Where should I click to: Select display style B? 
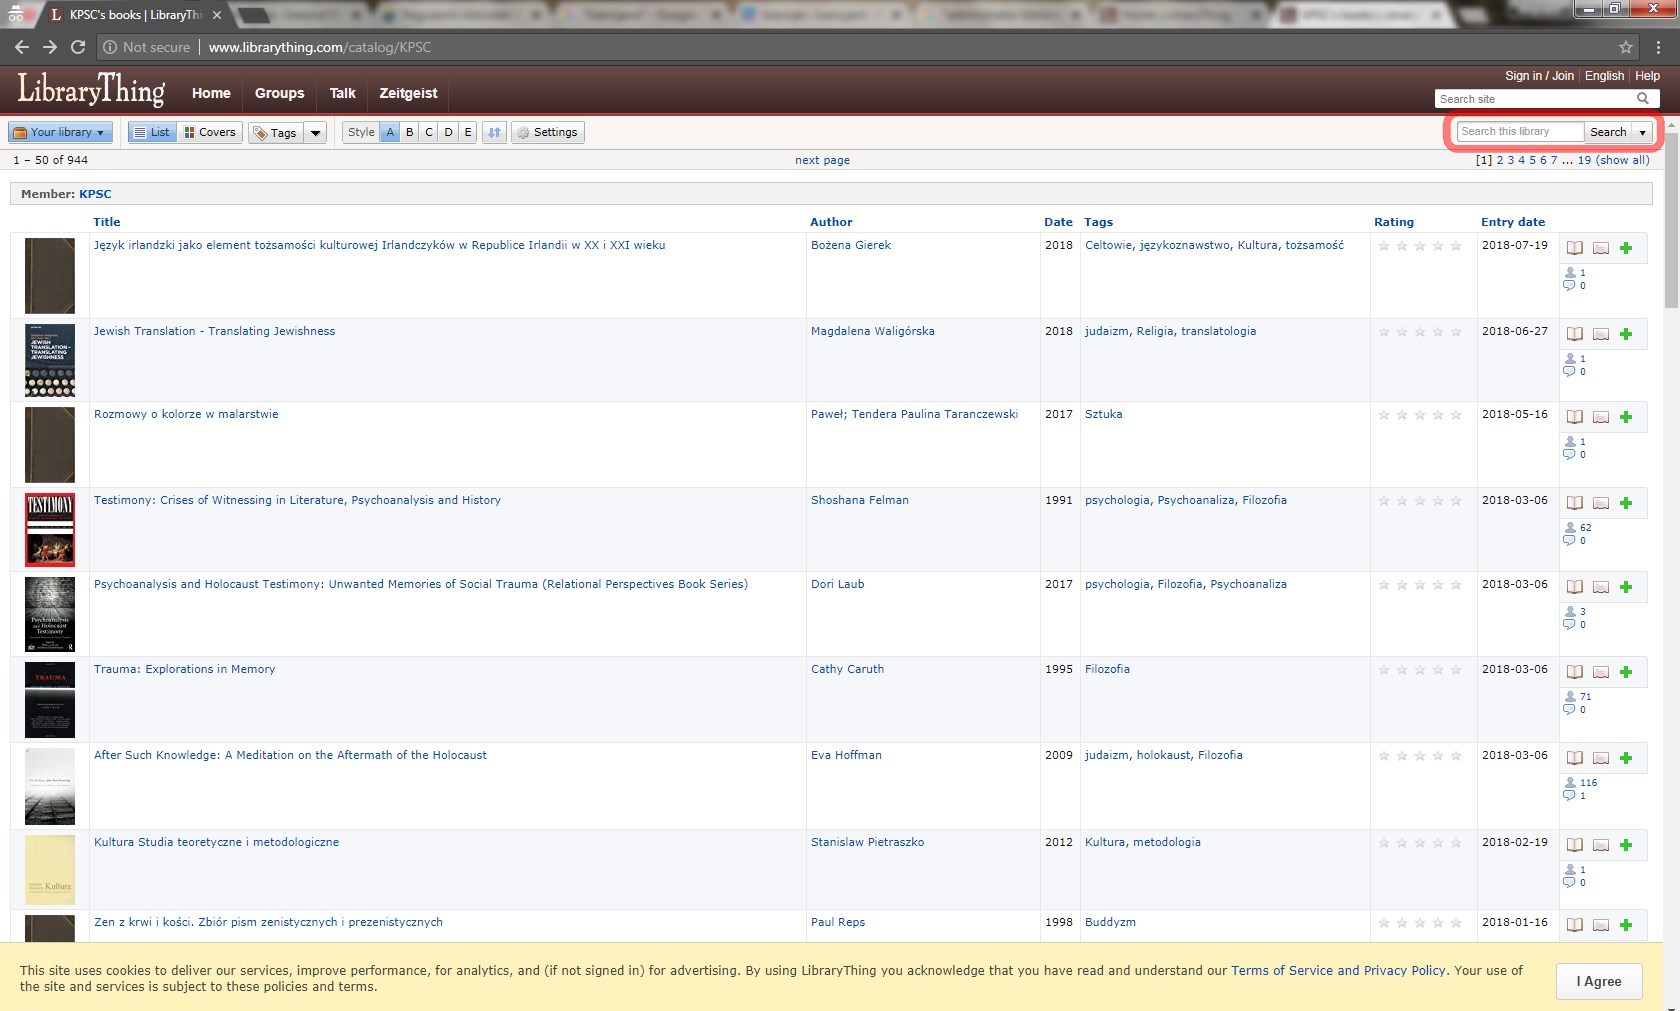coord(409,132)
